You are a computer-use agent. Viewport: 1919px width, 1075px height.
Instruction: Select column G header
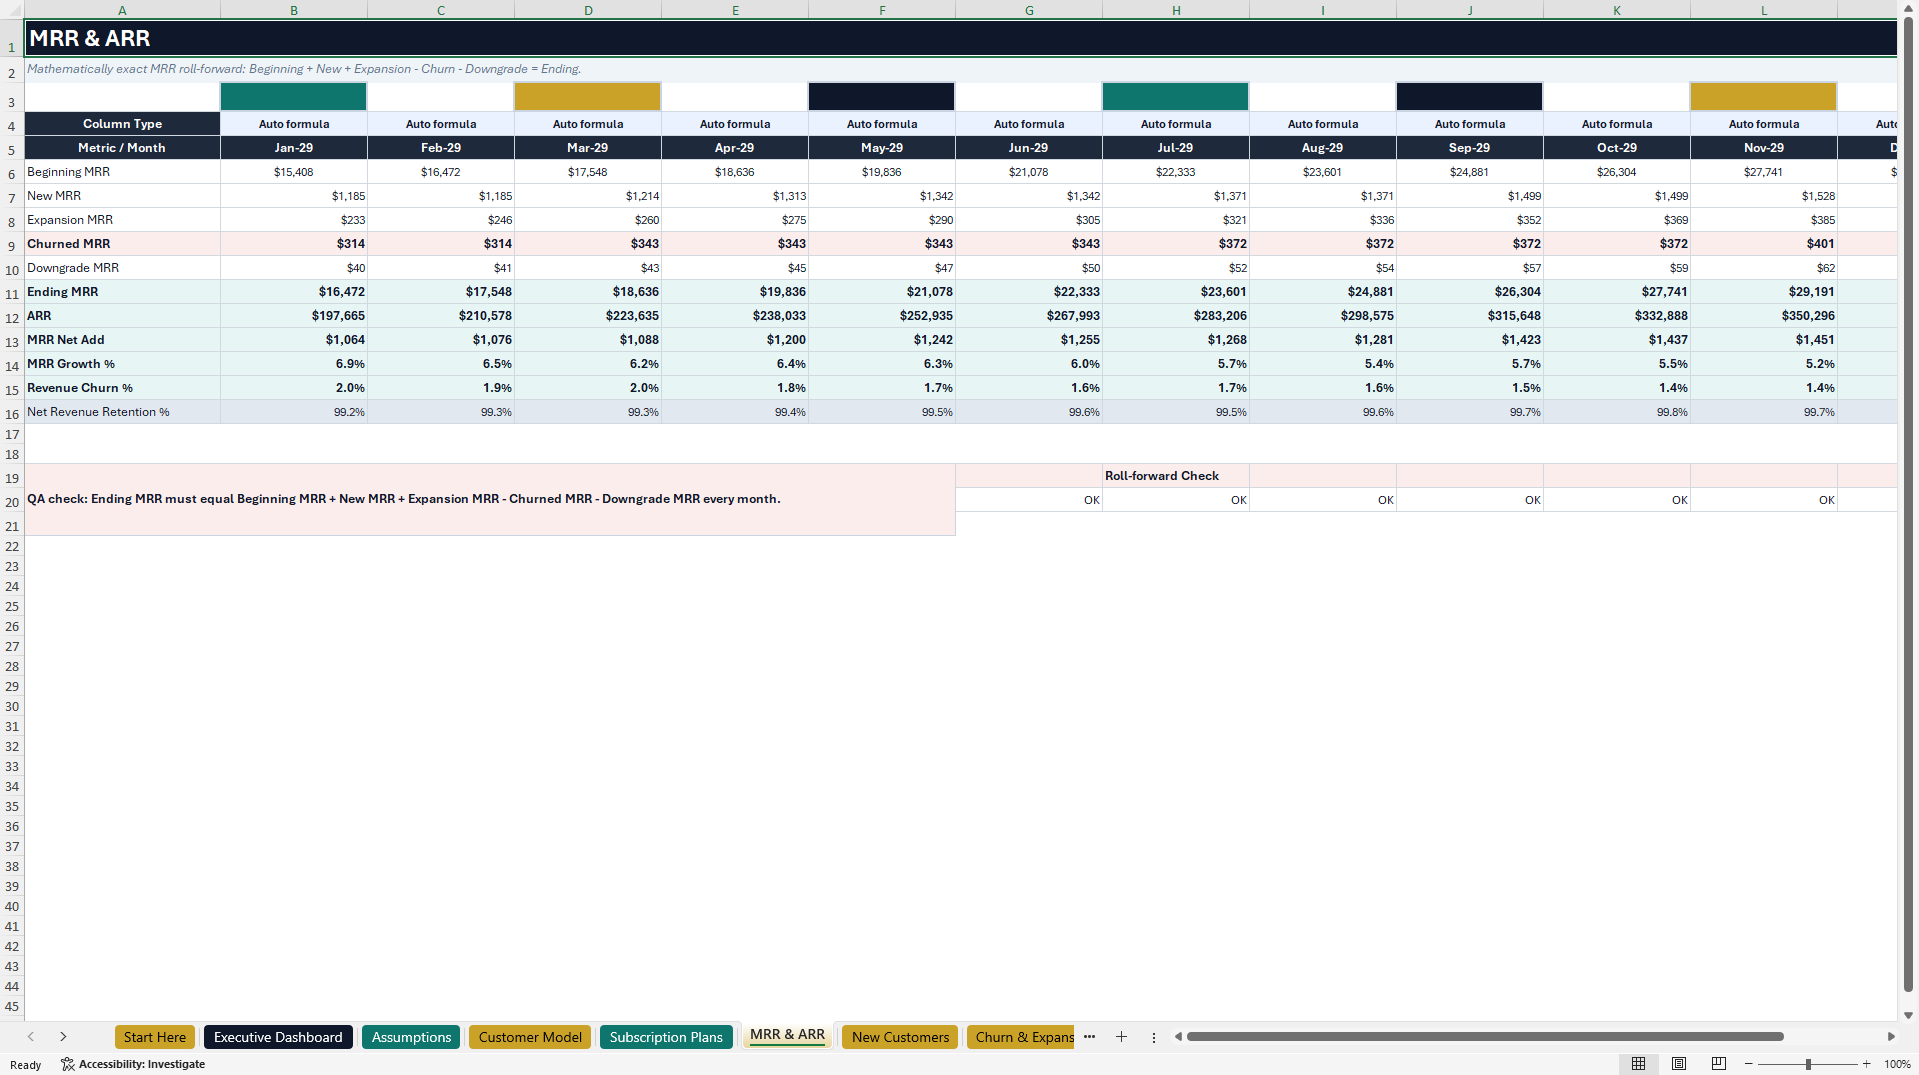(x=1029, y=10)
